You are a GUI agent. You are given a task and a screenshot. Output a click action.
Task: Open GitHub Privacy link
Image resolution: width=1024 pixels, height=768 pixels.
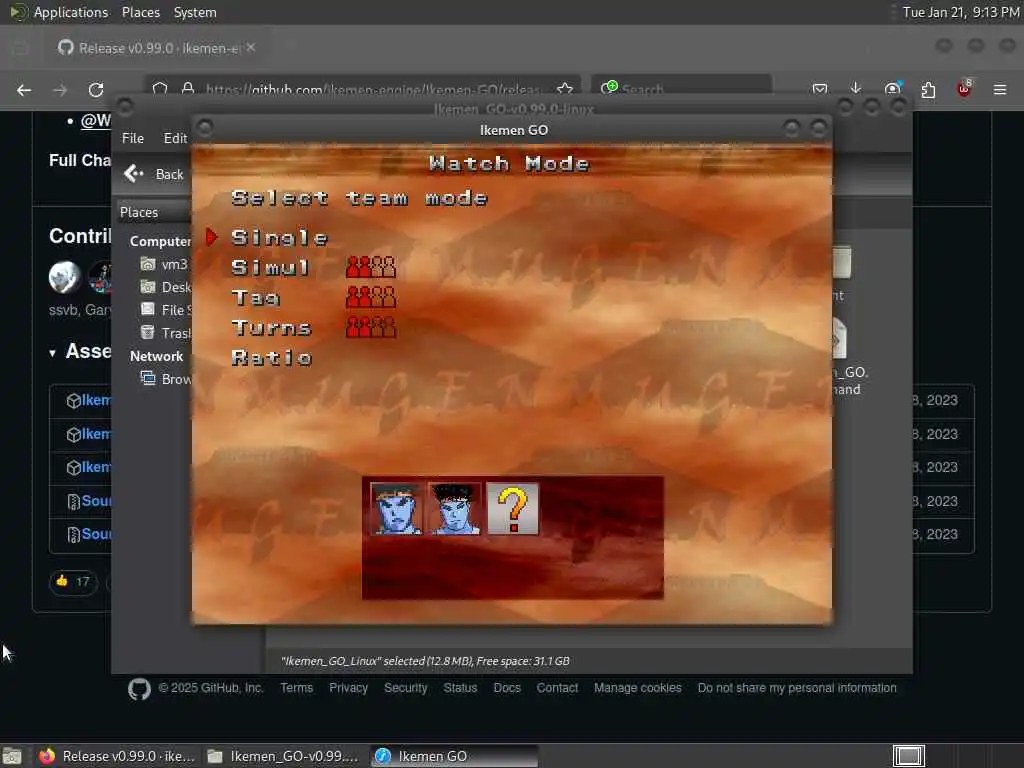point(348,688)
